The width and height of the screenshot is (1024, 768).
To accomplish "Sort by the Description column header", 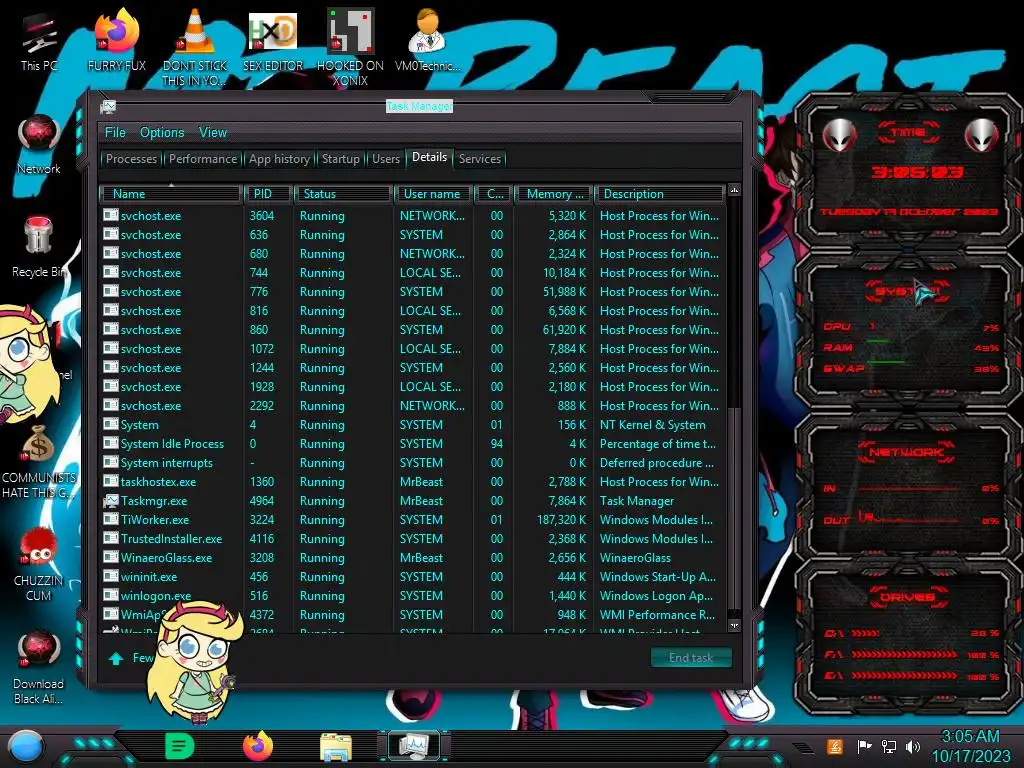I will (x=660, y=194).
